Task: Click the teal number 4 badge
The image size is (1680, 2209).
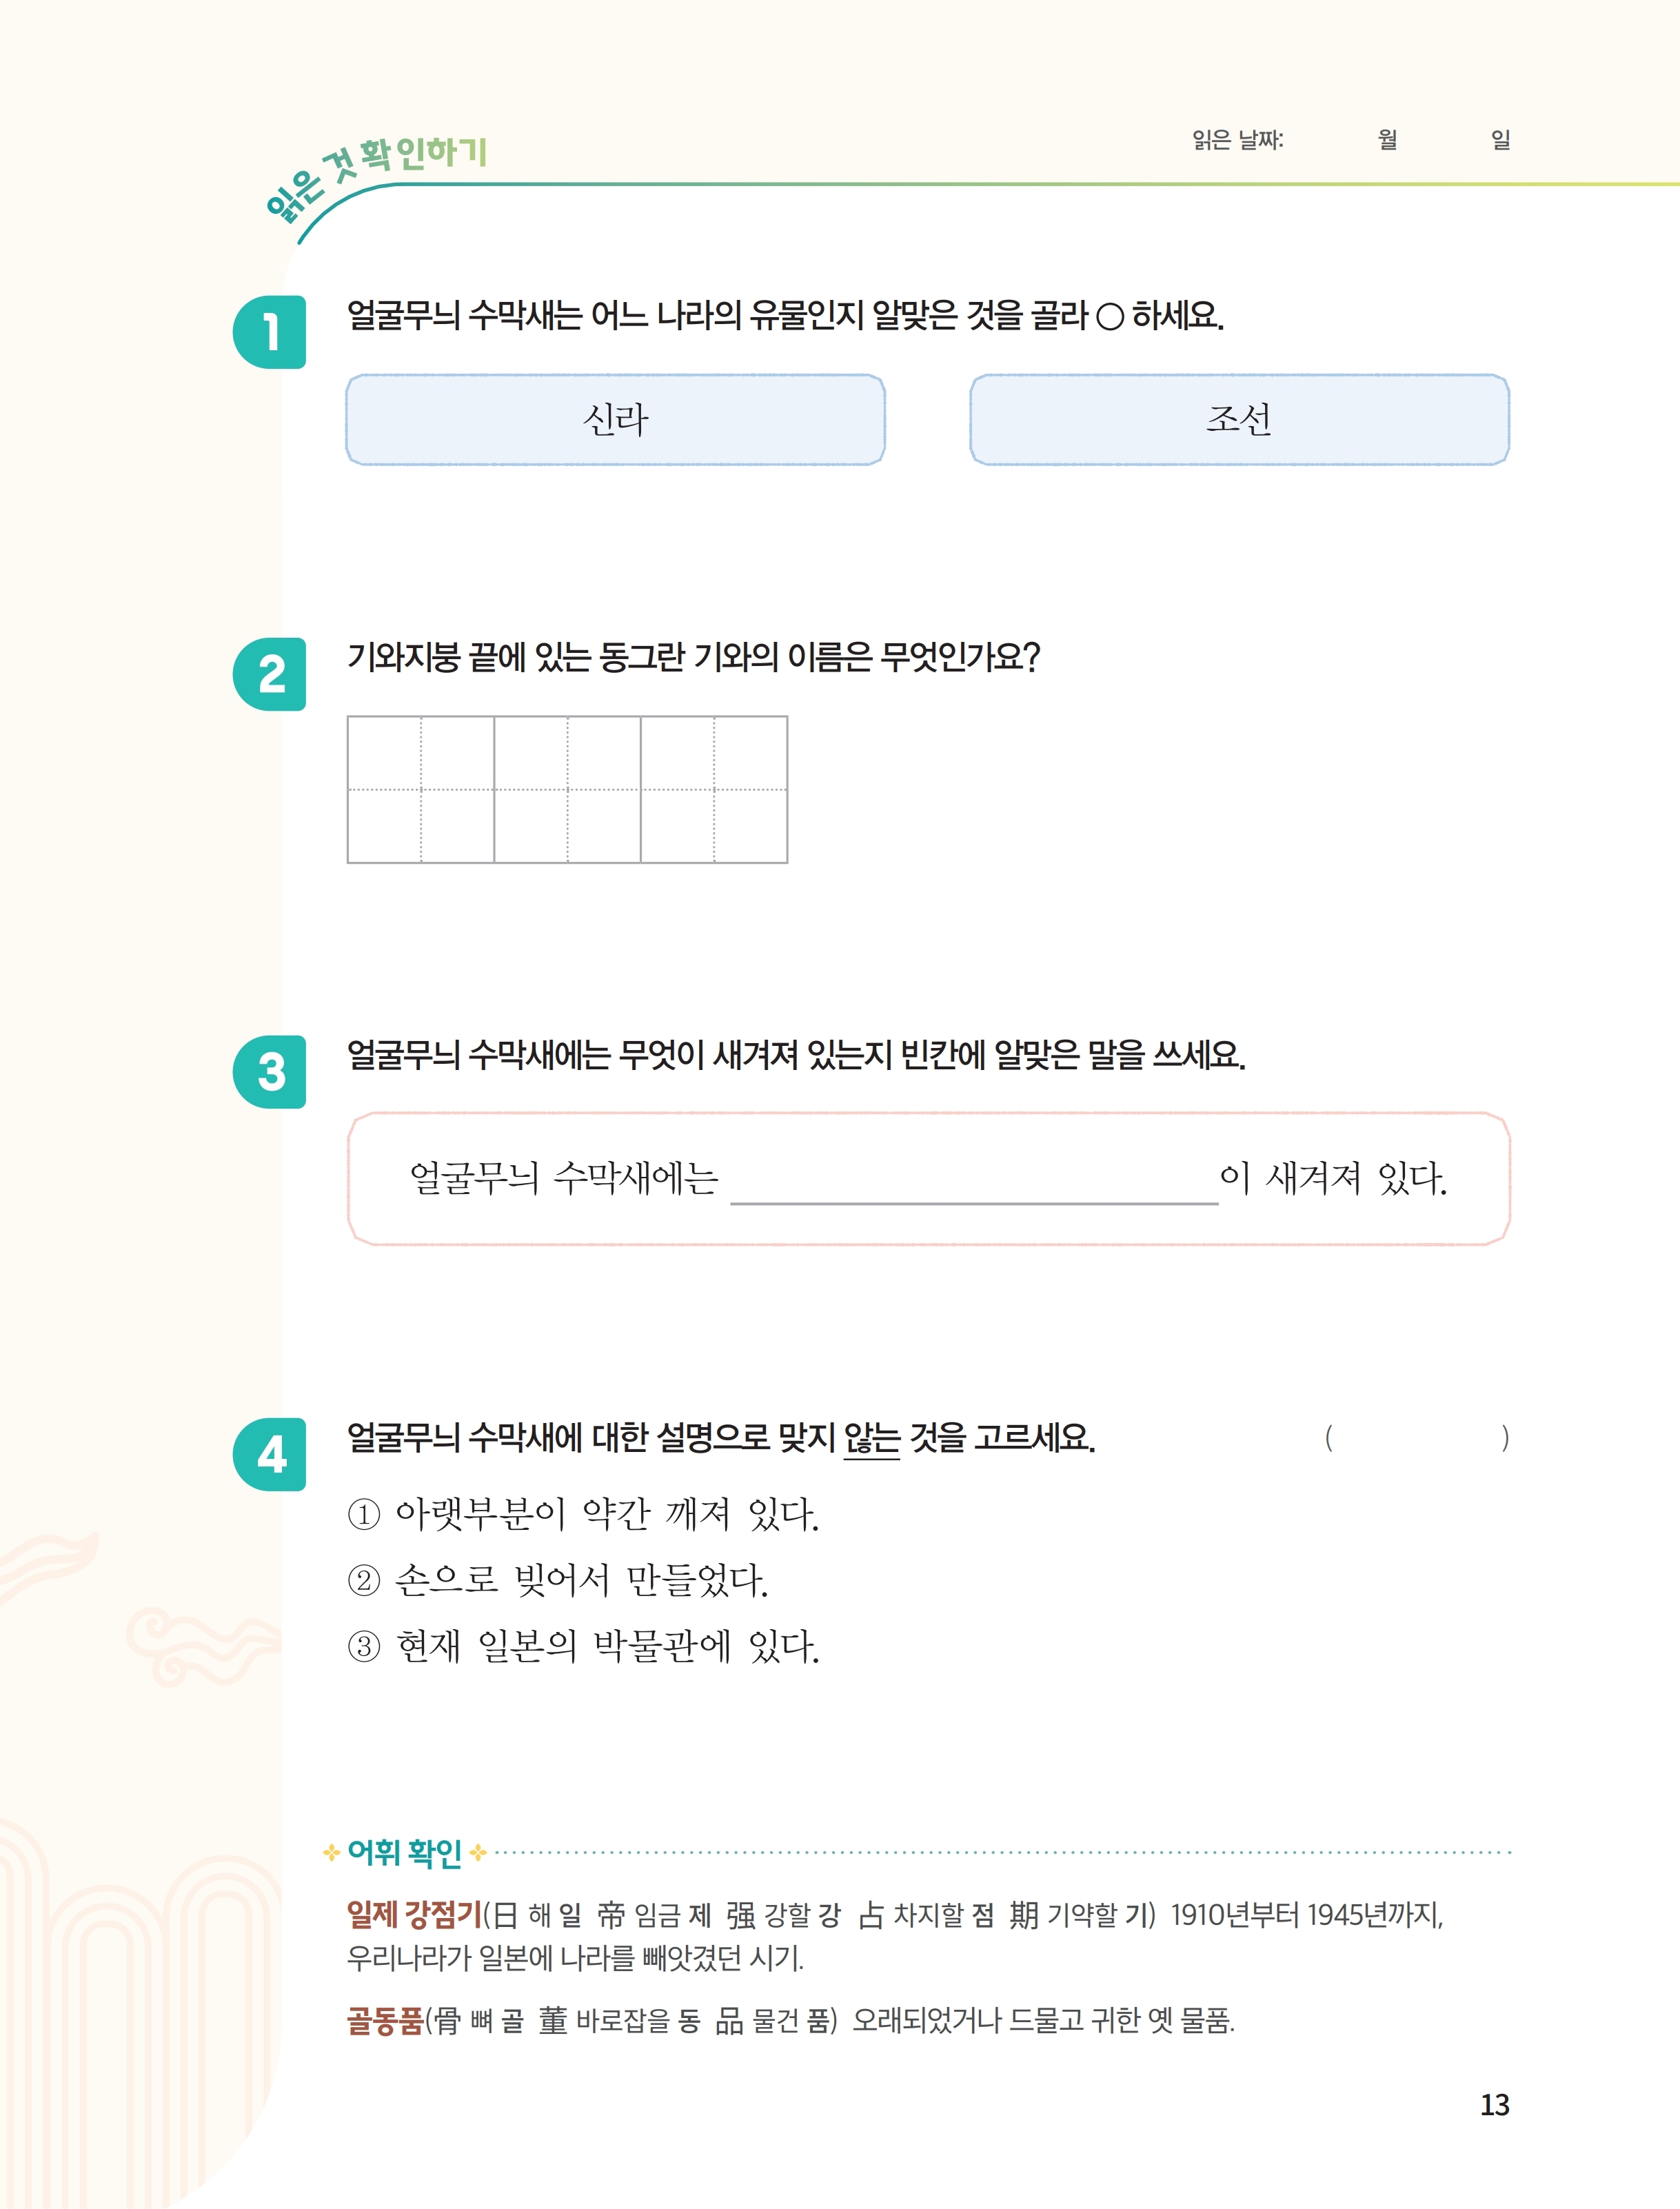Action: coord(269,1454)
